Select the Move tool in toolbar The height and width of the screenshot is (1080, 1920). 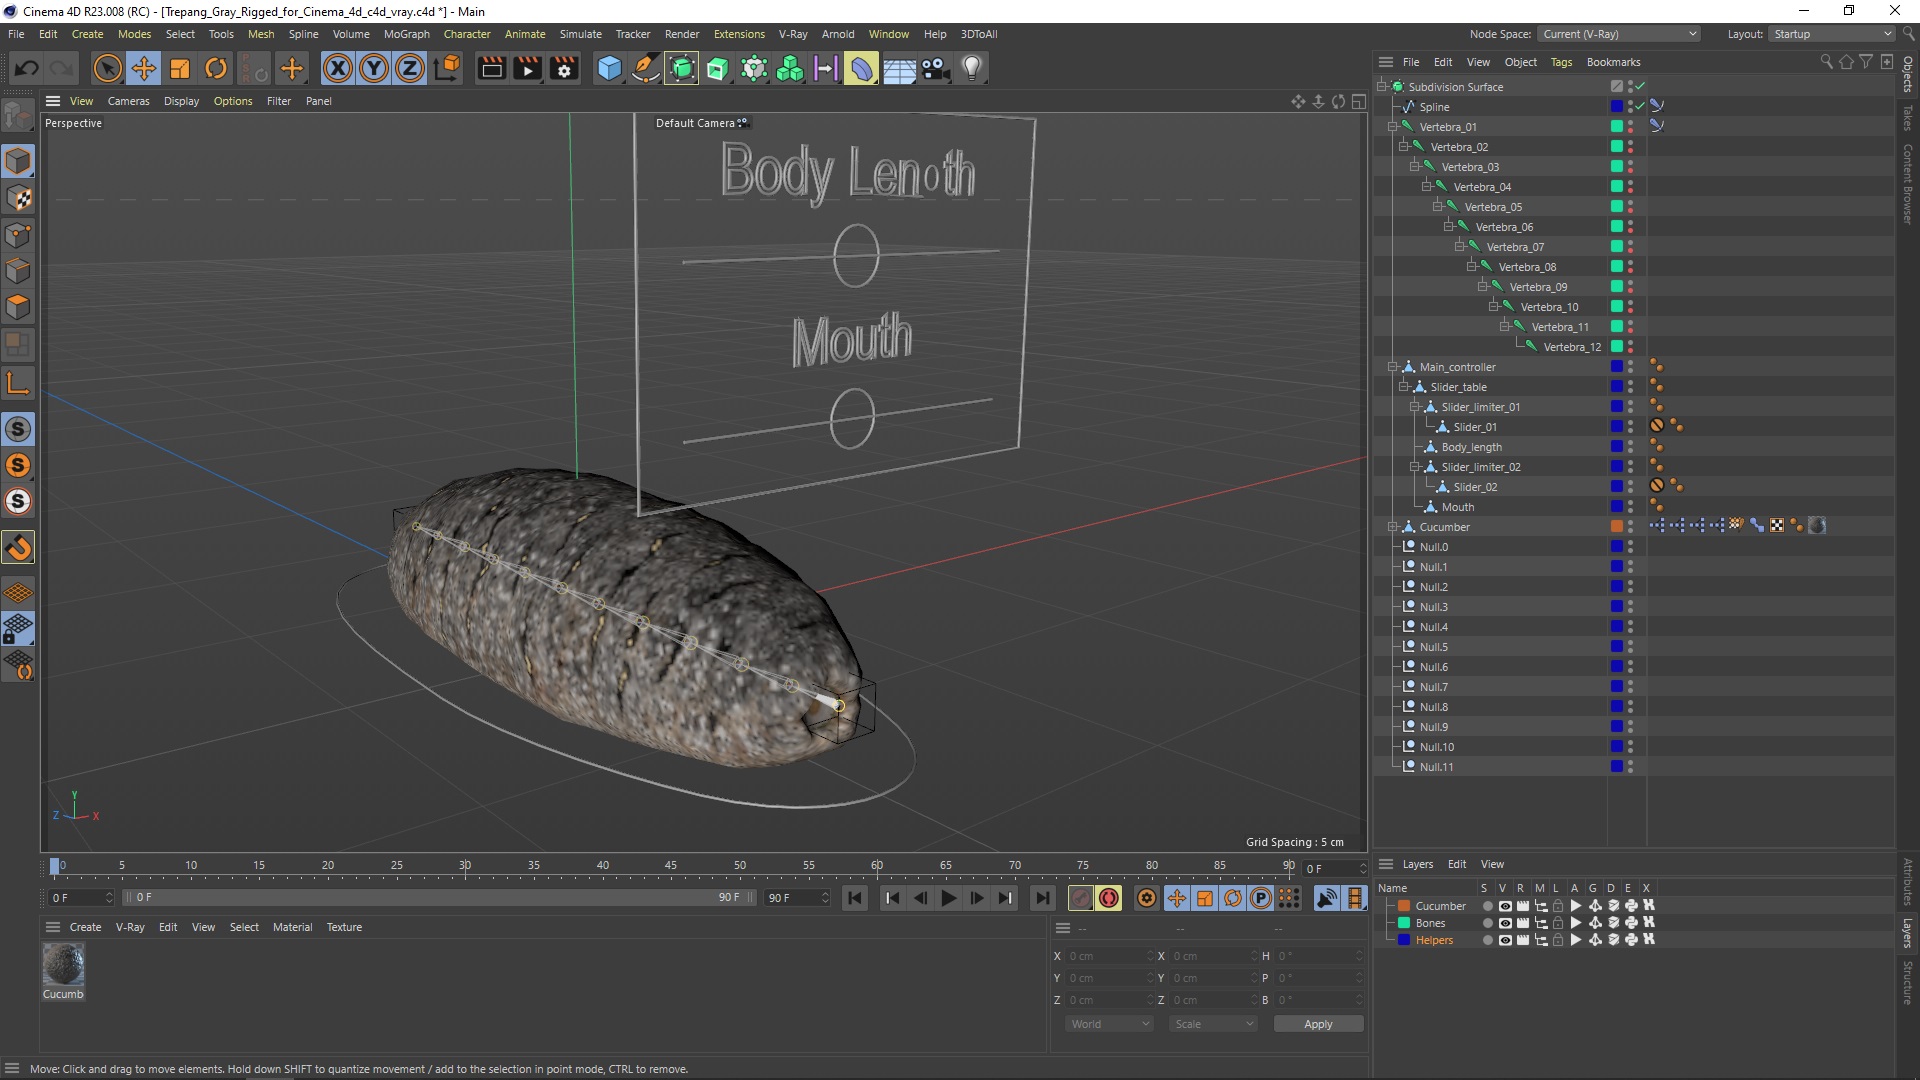(x=142, y=67)
